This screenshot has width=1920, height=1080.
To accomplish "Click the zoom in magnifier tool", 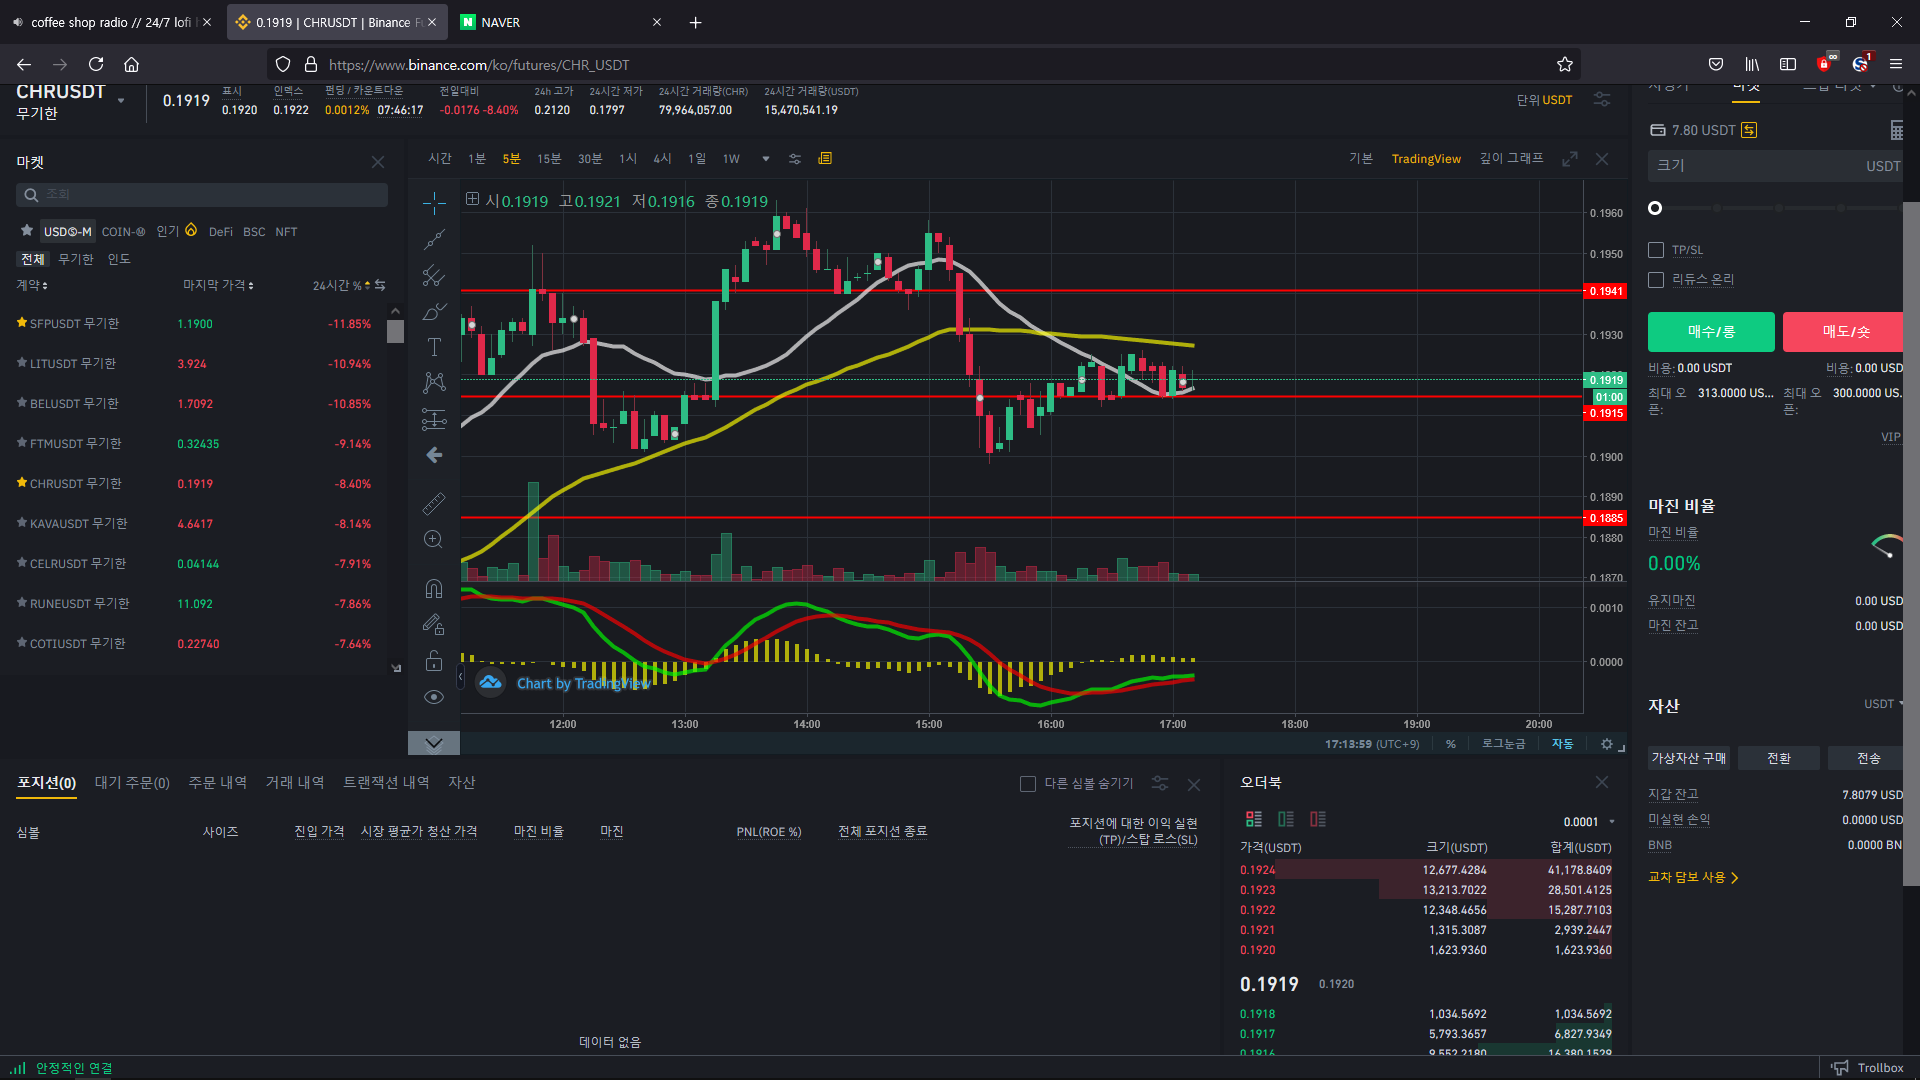I will (x=434, y=540).
